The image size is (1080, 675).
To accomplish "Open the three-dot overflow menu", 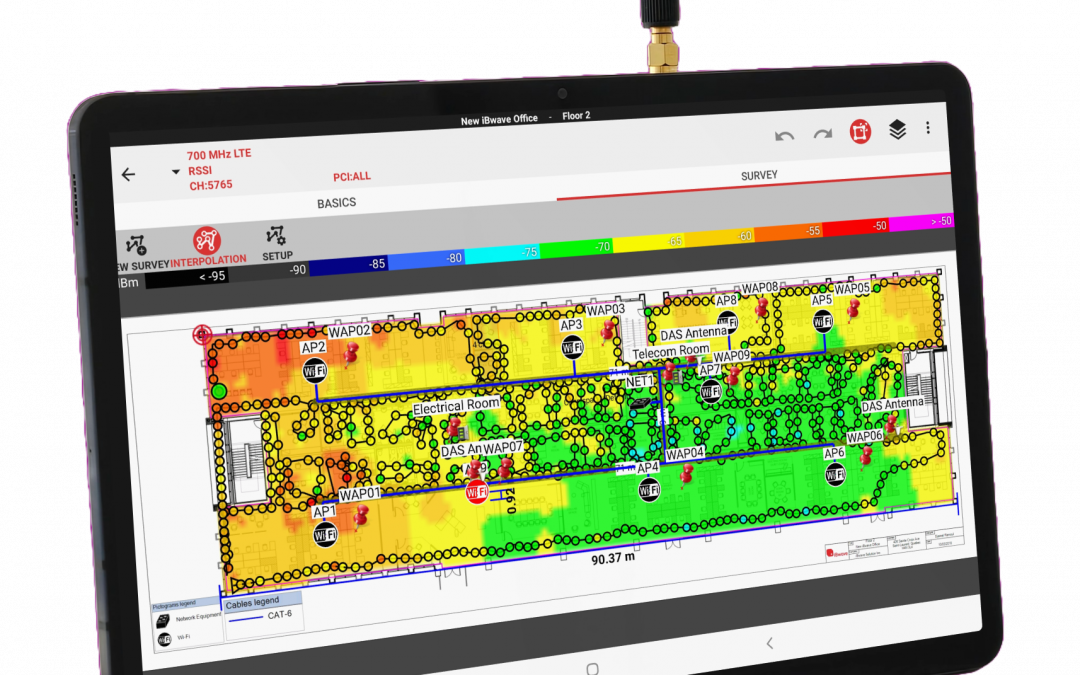I will click(x=928, y=127).
